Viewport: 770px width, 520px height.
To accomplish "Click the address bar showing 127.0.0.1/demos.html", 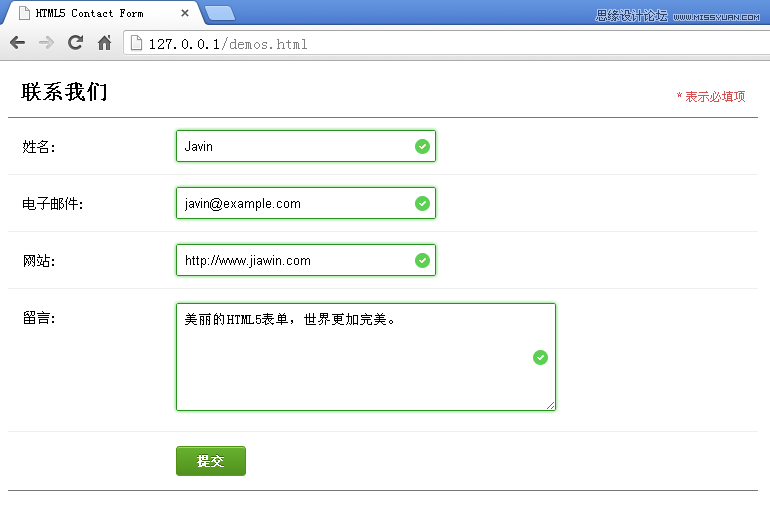I will (x=446, y=44).
